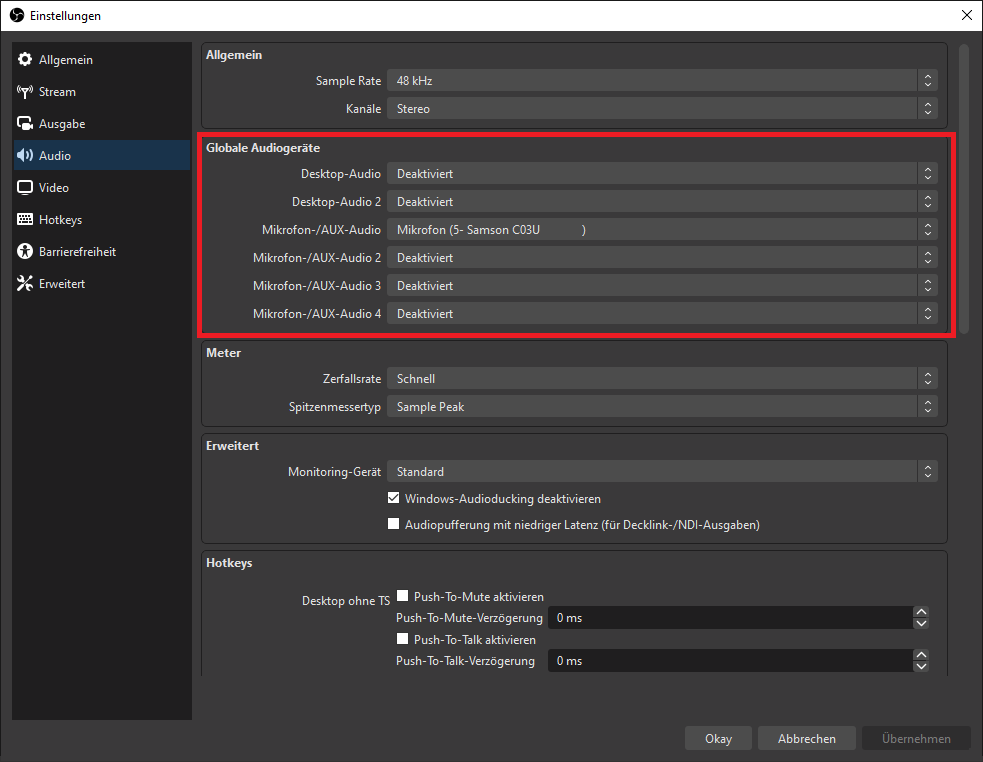Screen dimensions: 983x762
Task: Click the Abbrechen button
Action: (806, 739)
